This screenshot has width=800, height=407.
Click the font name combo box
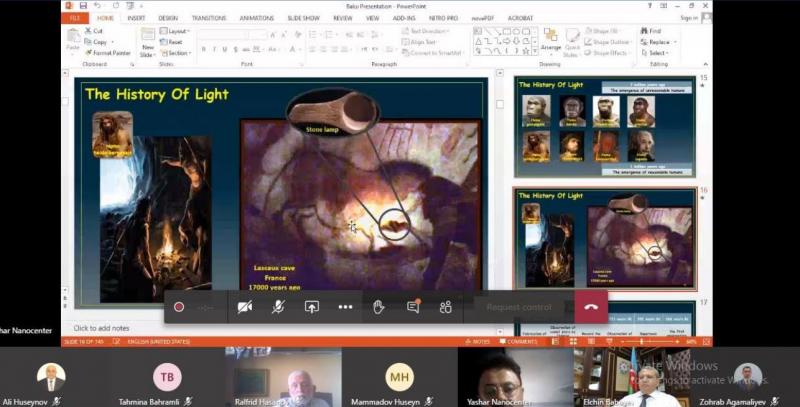222,35
